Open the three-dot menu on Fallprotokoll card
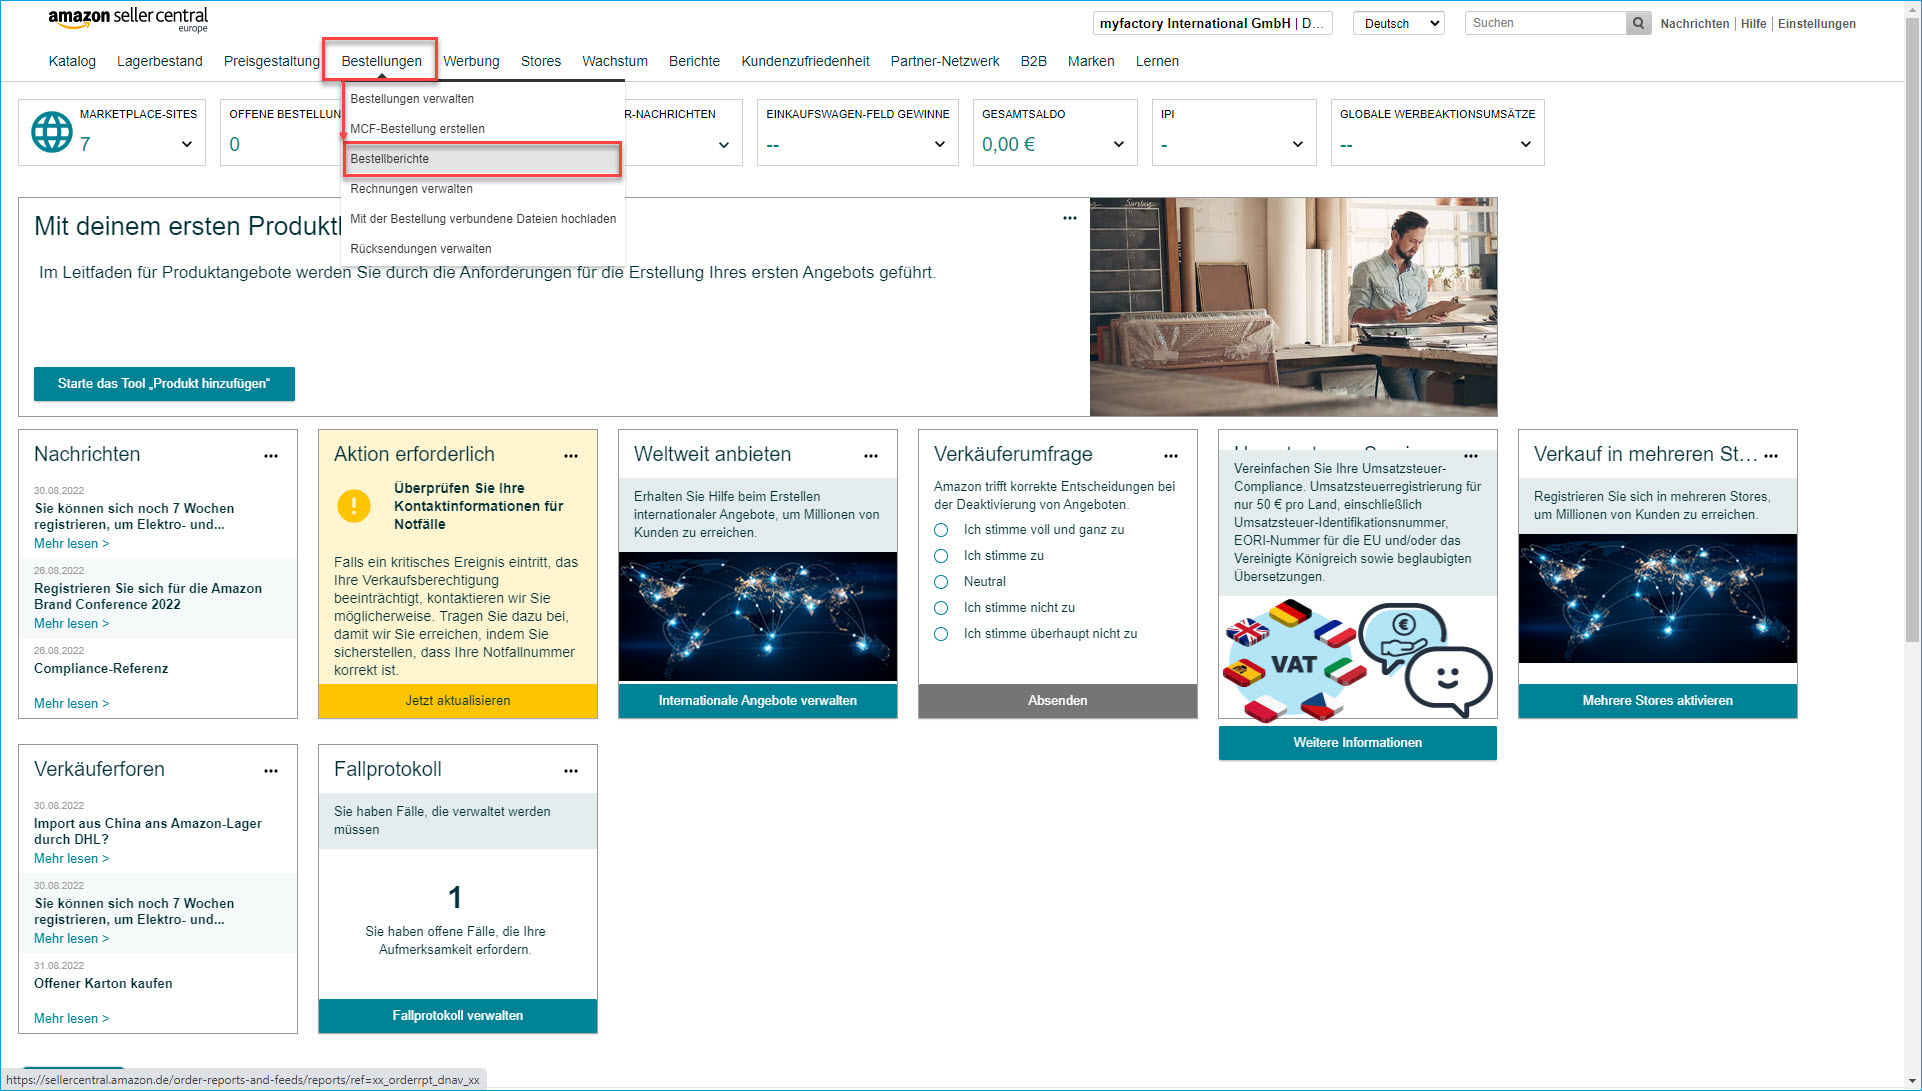Image resolution: width=1922 pixels, height=1091 pixels. [571, 771]
